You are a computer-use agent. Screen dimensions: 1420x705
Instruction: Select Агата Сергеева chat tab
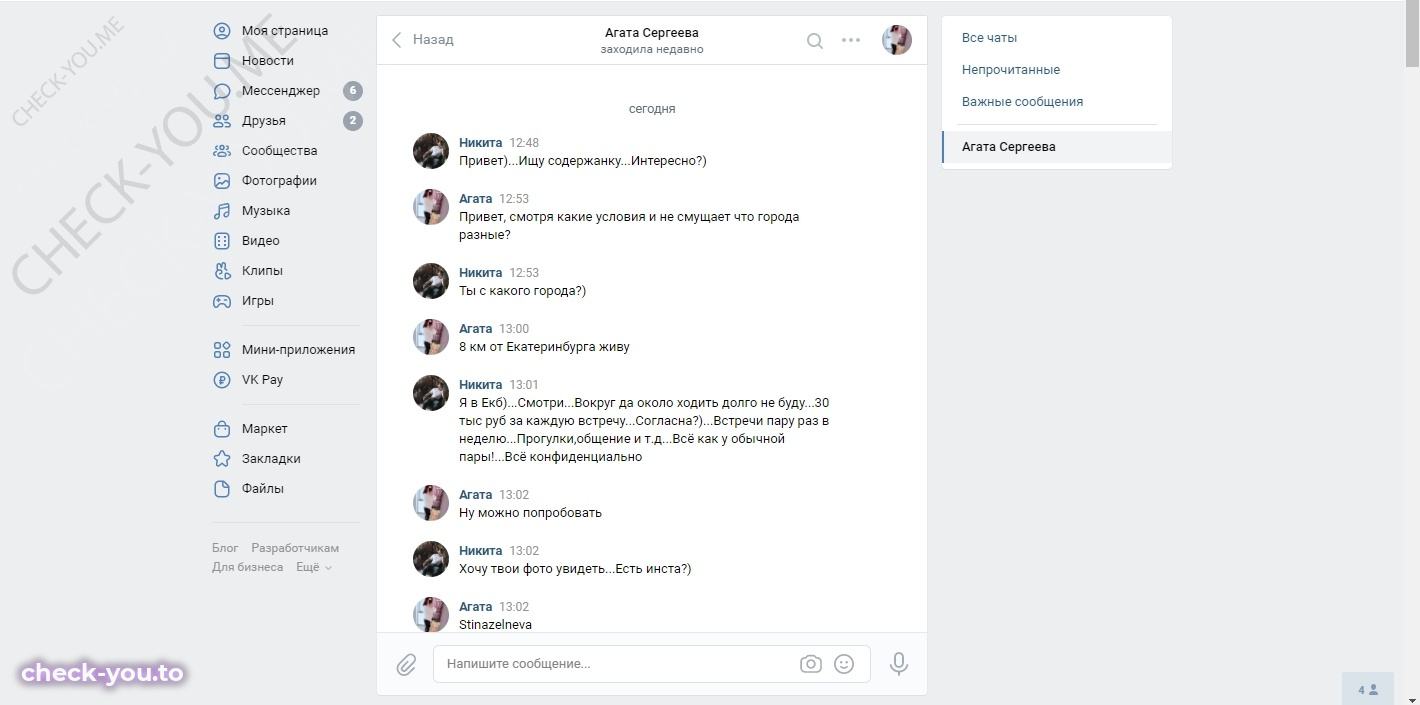1057,147
